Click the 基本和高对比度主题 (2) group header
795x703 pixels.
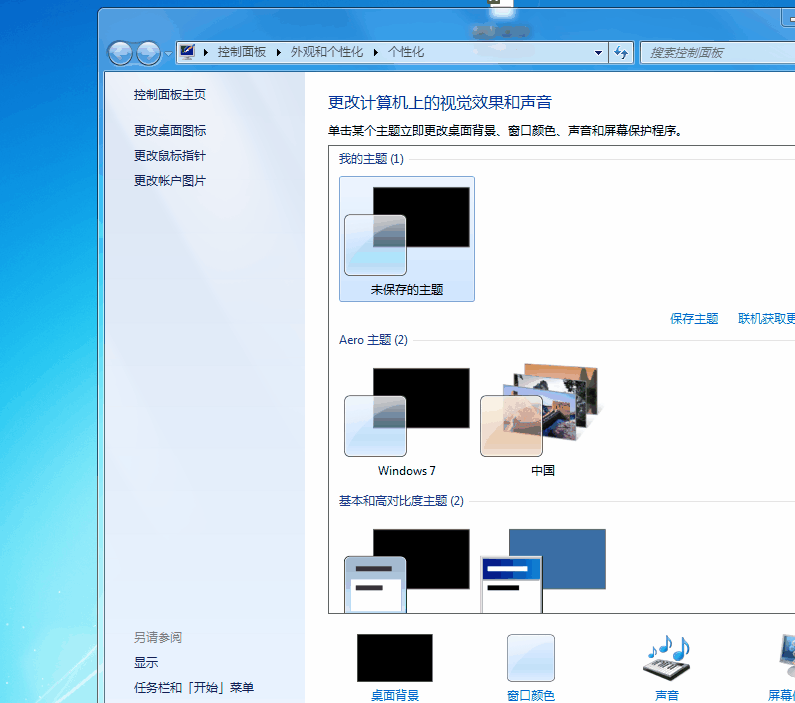pos(401,501)
